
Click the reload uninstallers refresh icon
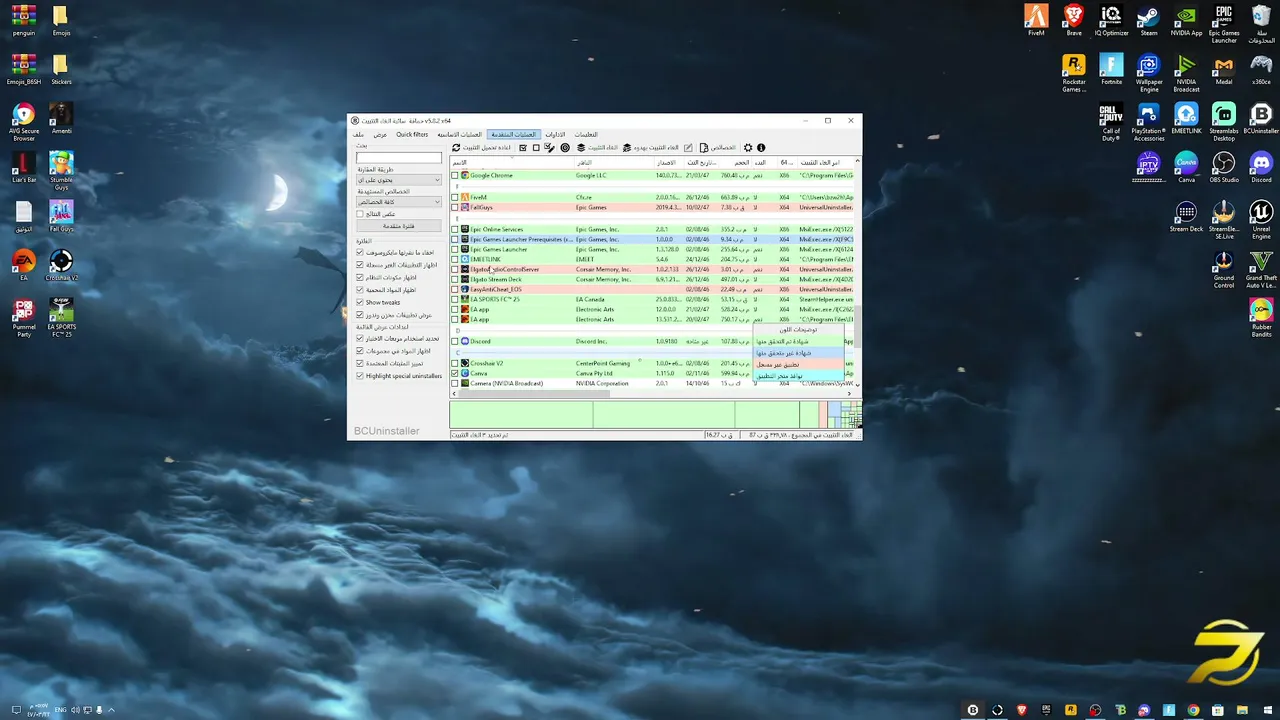click(456, 148)
